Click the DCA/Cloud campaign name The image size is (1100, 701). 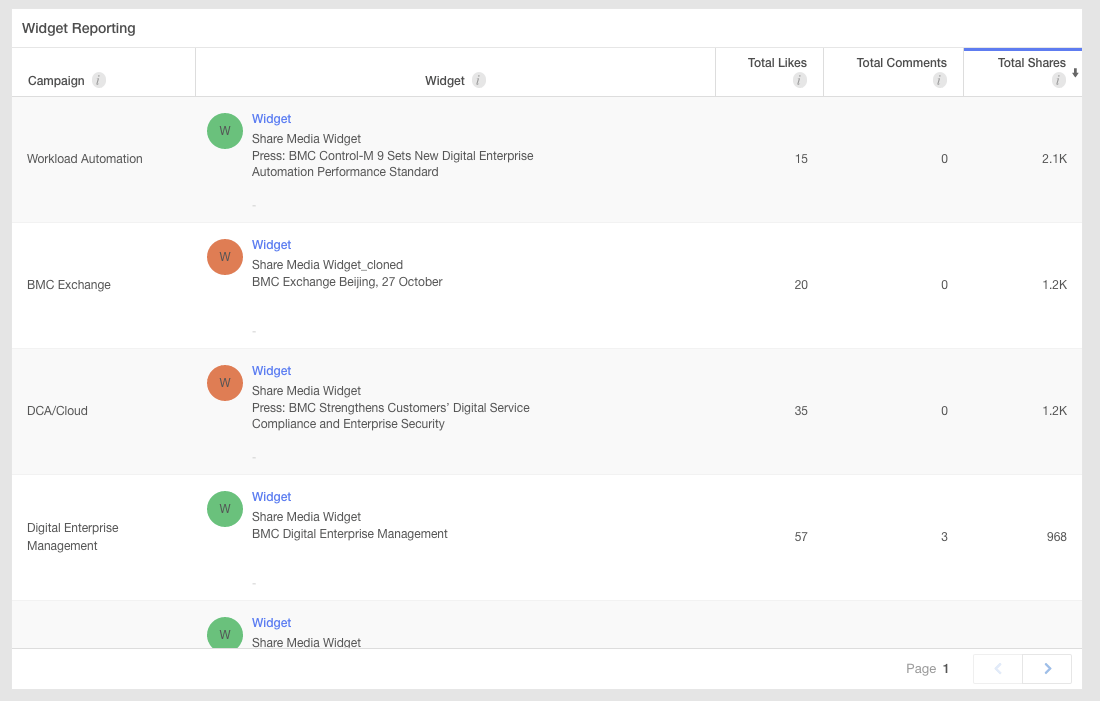click(x=57, y=410)
